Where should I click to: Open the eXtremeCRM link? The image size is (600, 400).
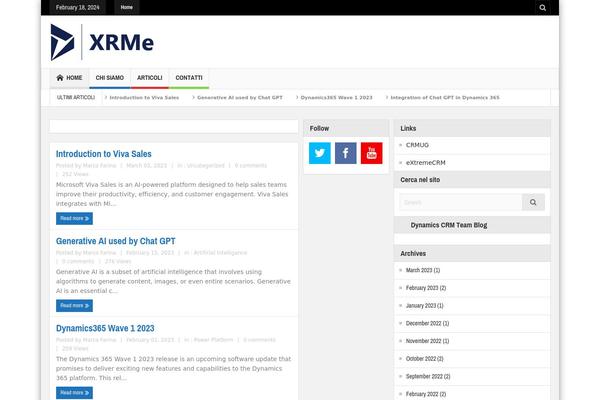(x=426, y=163)
